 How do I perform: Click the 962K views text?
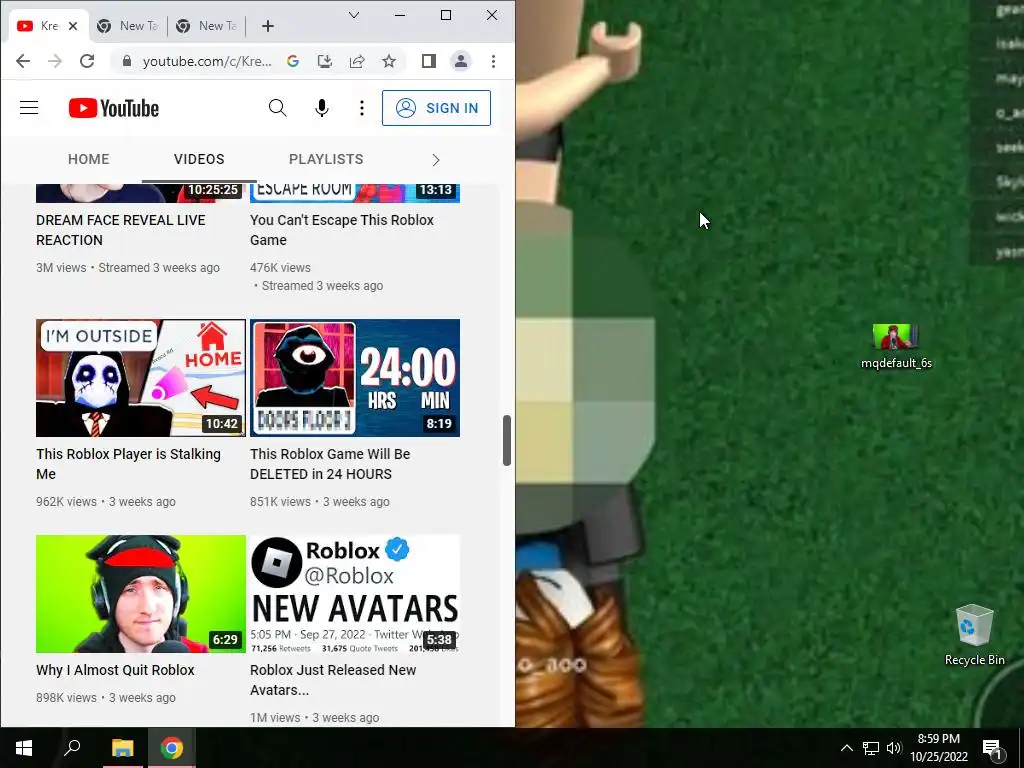click(x=66, y=502)
